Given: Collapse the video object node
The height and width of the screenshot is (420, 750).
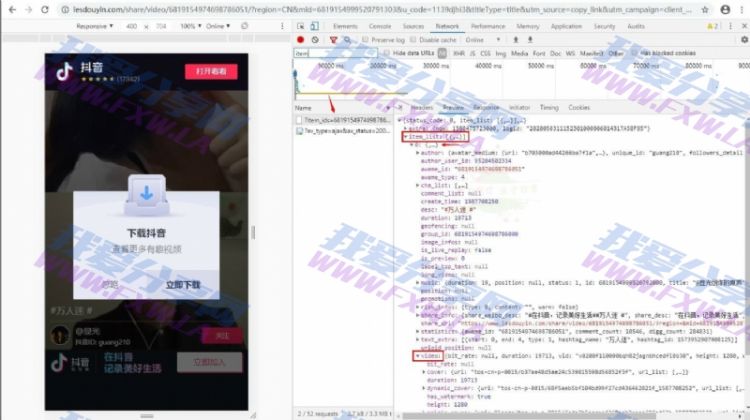Looking at the screenshot, I should [418, 356].
